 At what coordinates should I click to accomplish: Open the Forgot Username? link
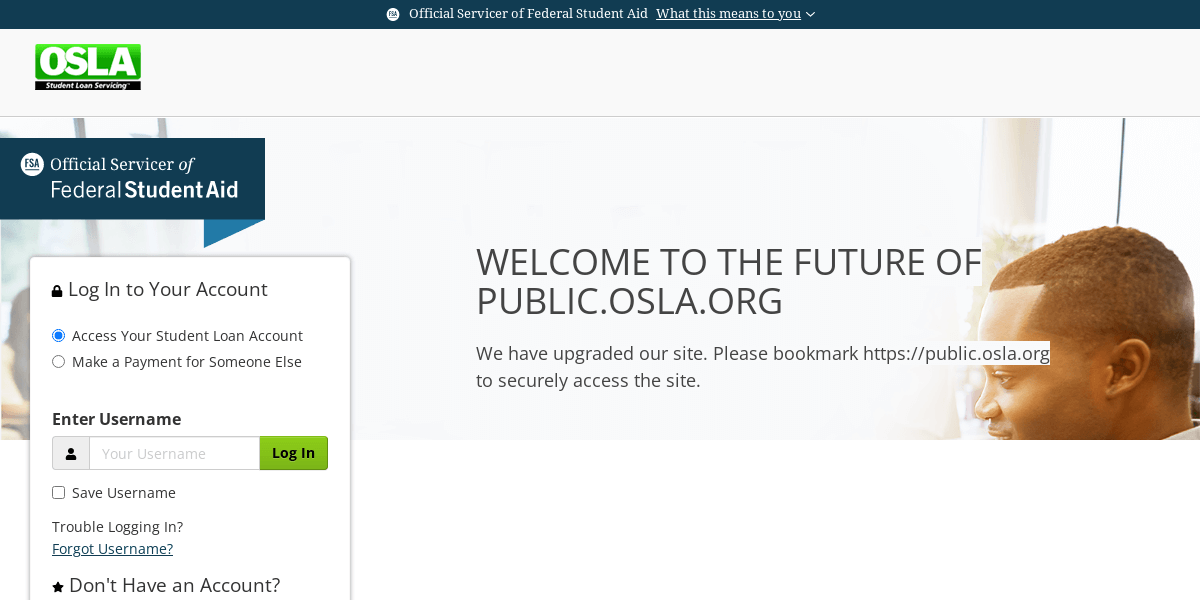(112, 549)
